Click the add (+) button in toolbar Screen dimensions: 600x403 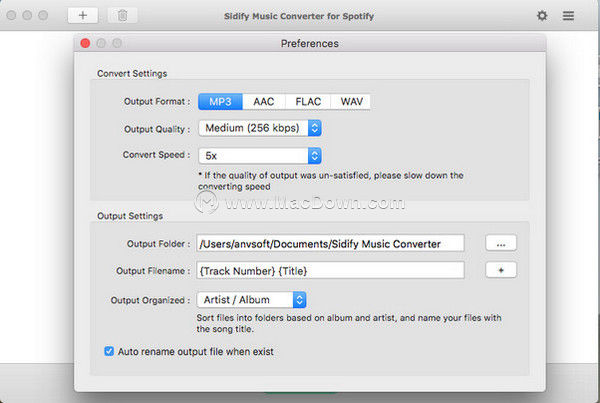tap(83, 16)
